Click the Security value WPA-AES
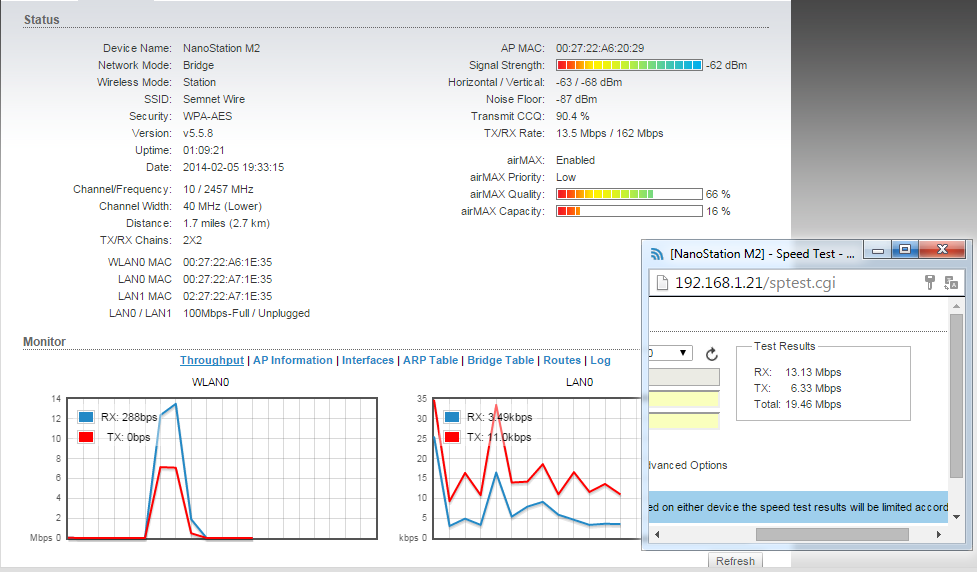The image size is (977, 572). [x=207, y=117]
